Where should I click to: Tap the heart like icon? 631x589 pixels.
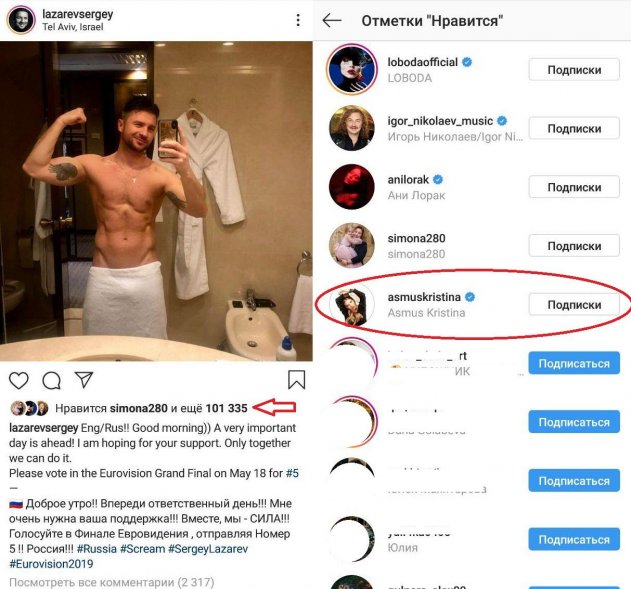coord(19,380)
